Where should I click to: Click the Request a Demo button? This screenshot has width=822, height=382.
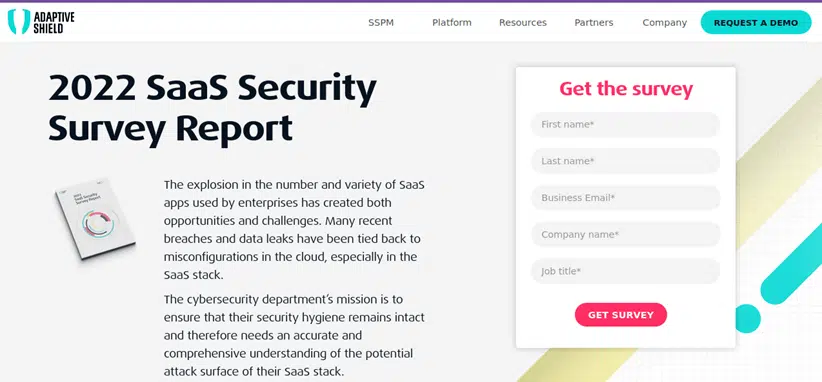755,23
